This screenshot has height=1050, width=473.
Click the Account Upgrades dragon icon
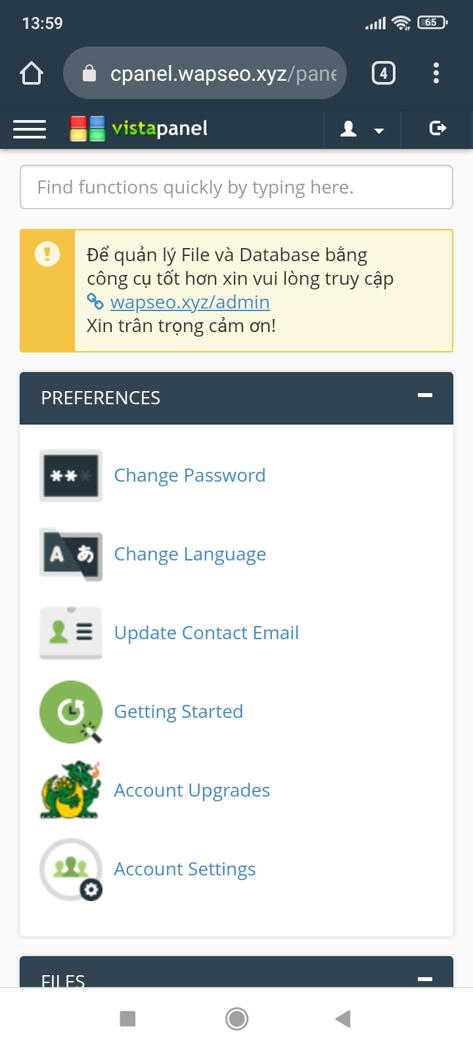coord(71,790)
